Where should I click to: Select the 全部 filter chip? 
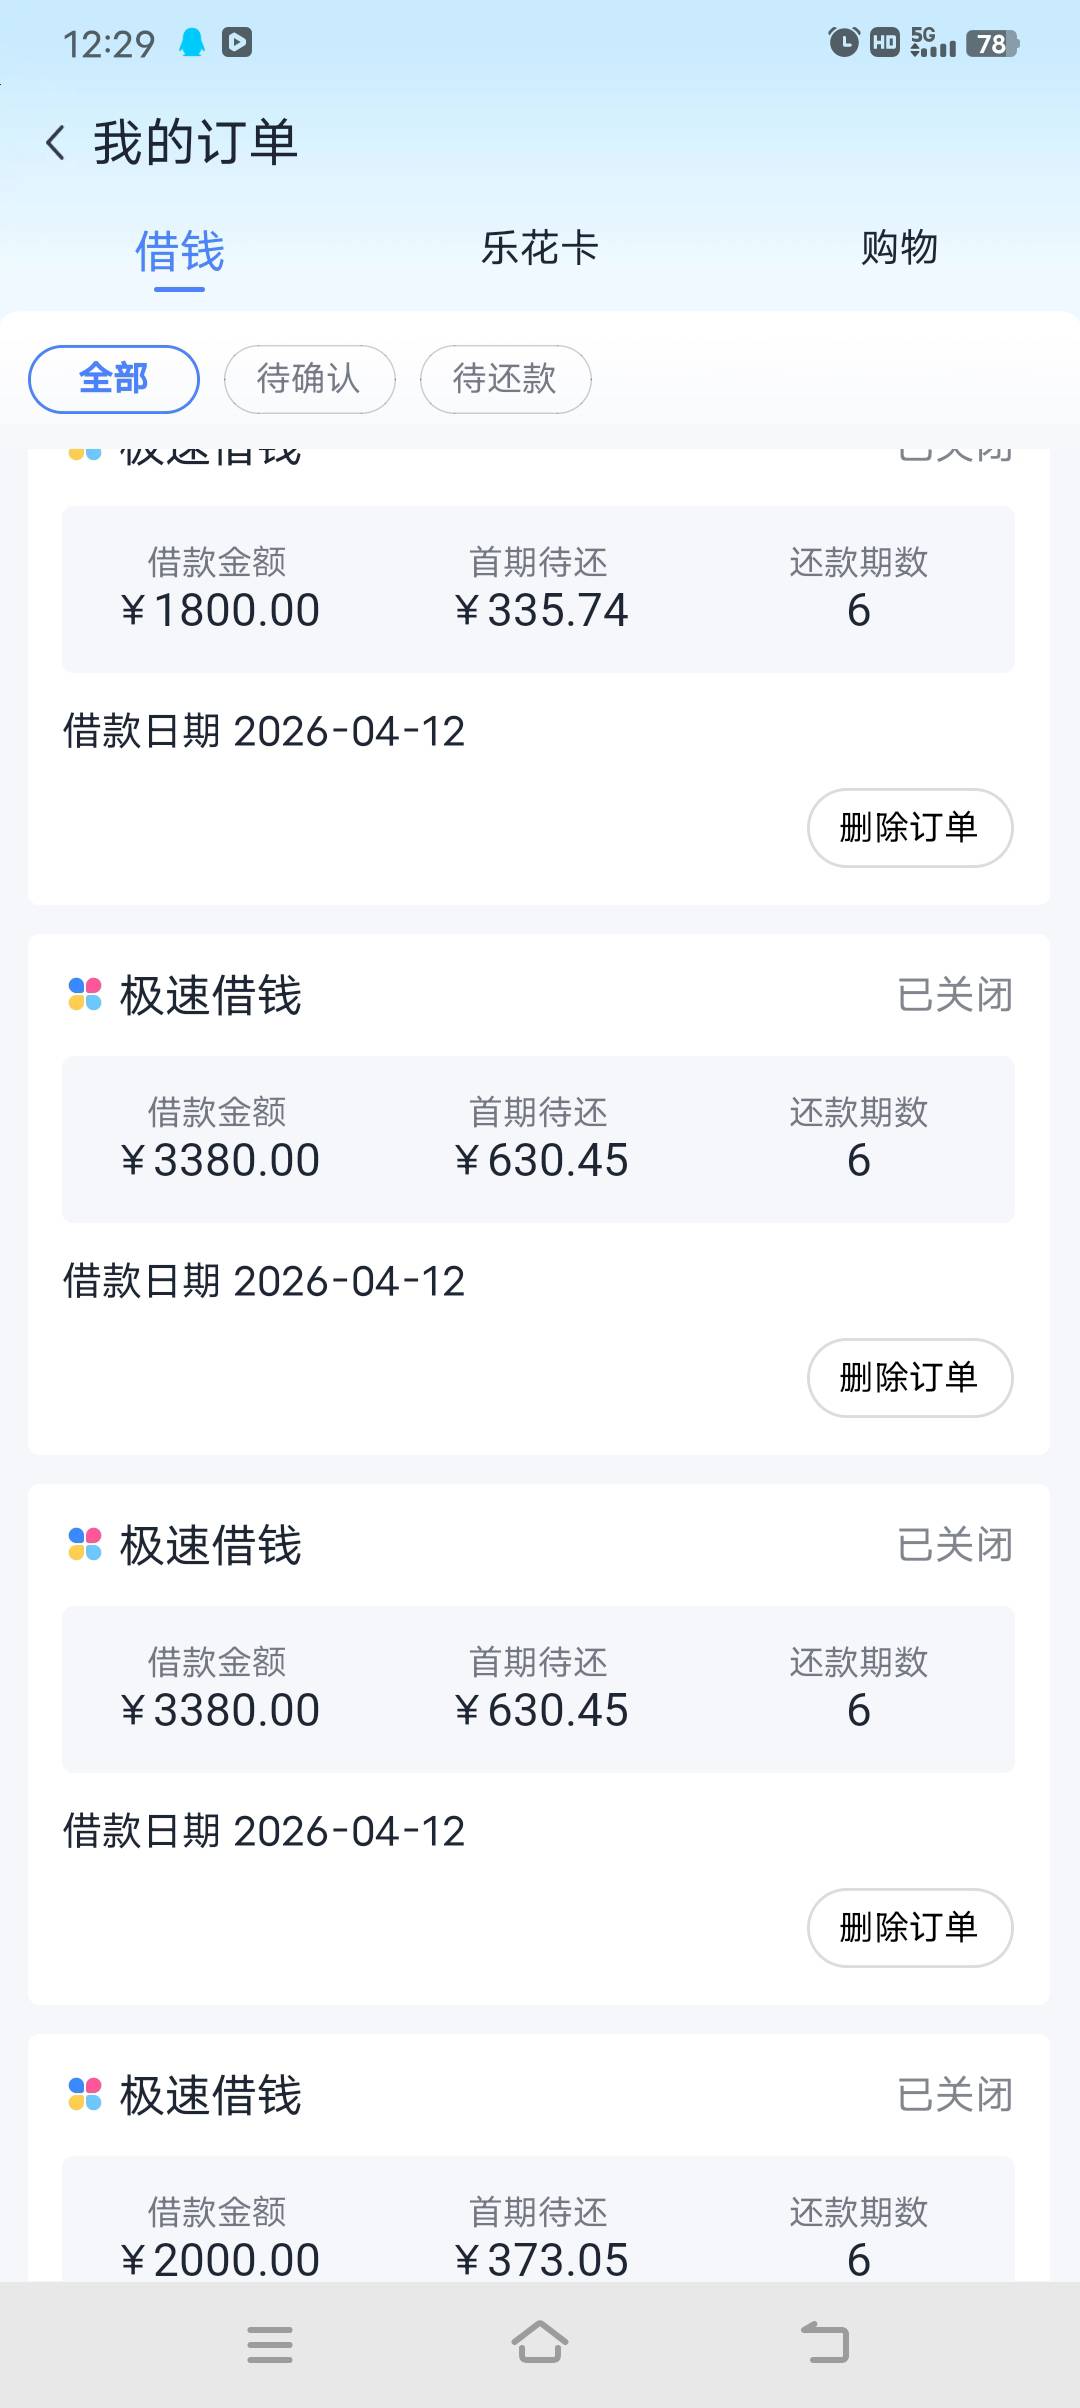coord(114,379)
